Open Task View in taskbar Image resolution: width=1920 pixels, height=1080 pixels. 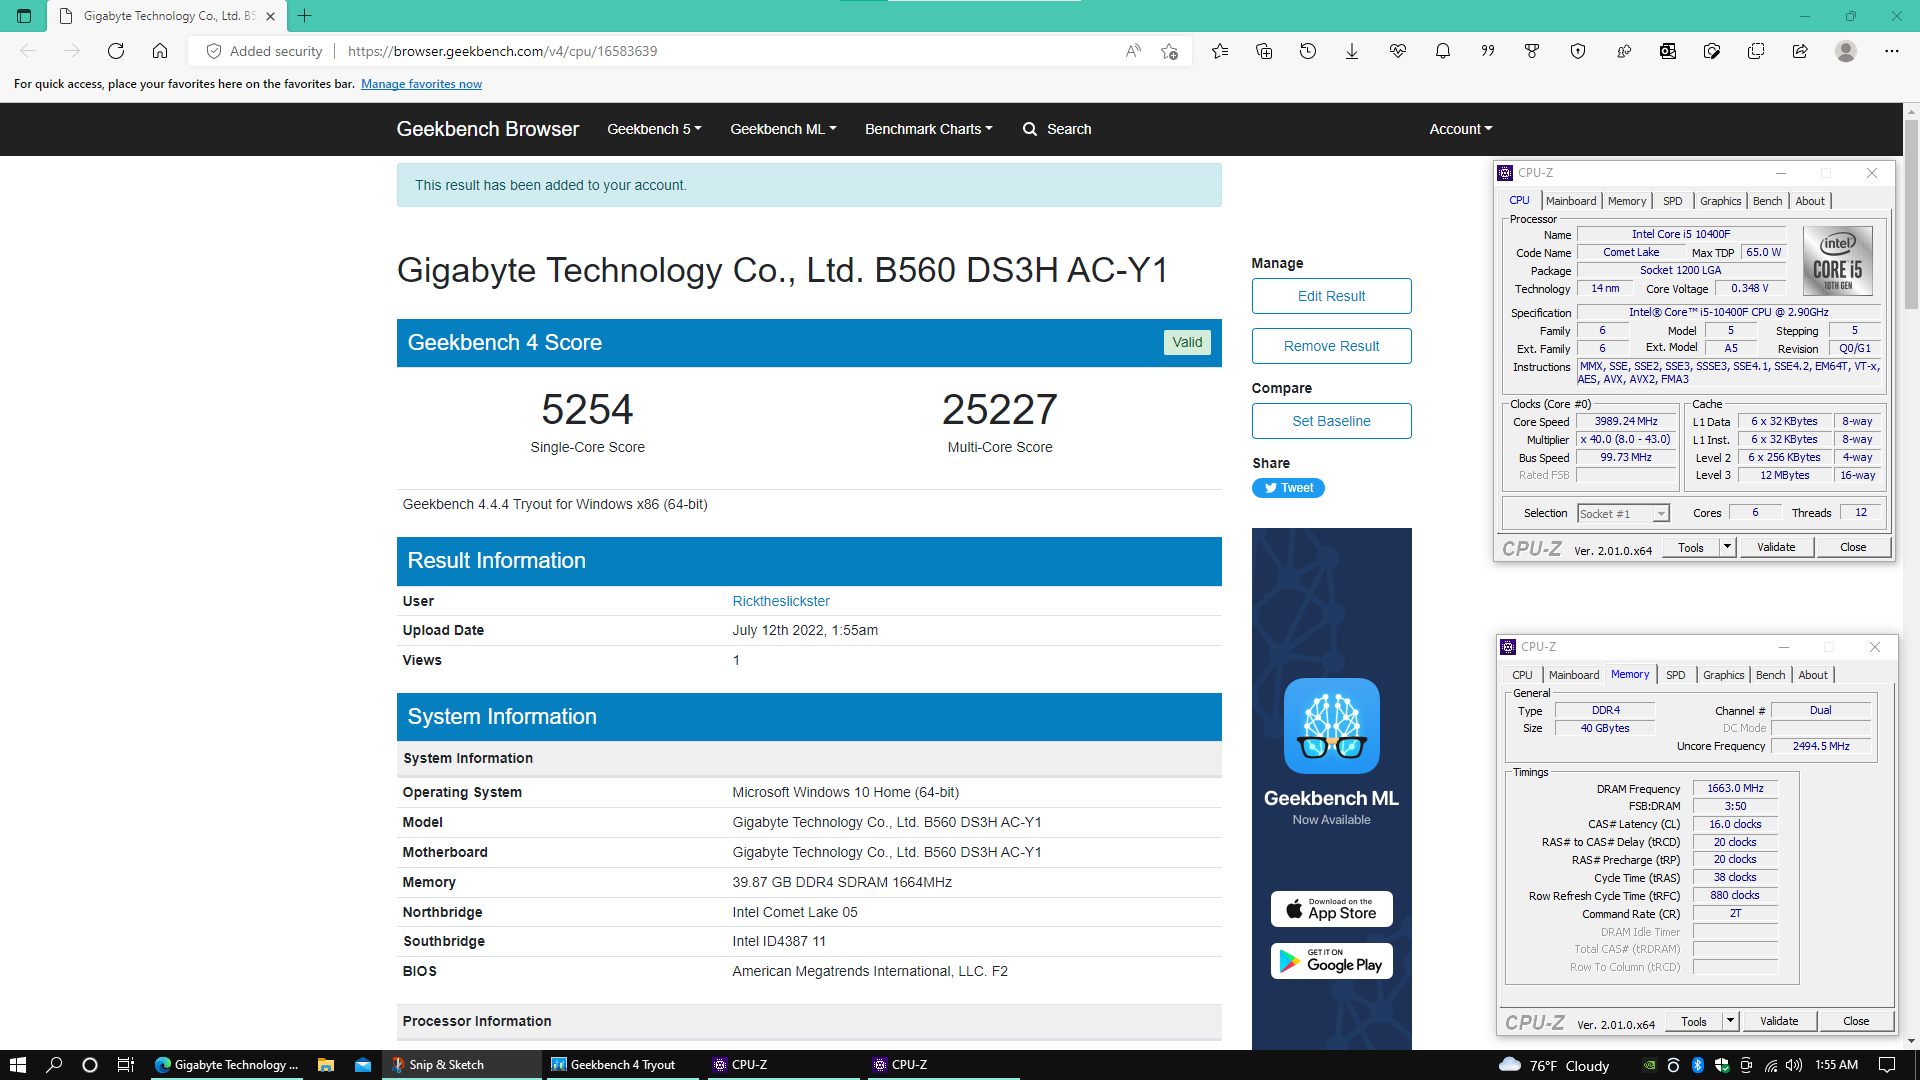point(125,1065)
